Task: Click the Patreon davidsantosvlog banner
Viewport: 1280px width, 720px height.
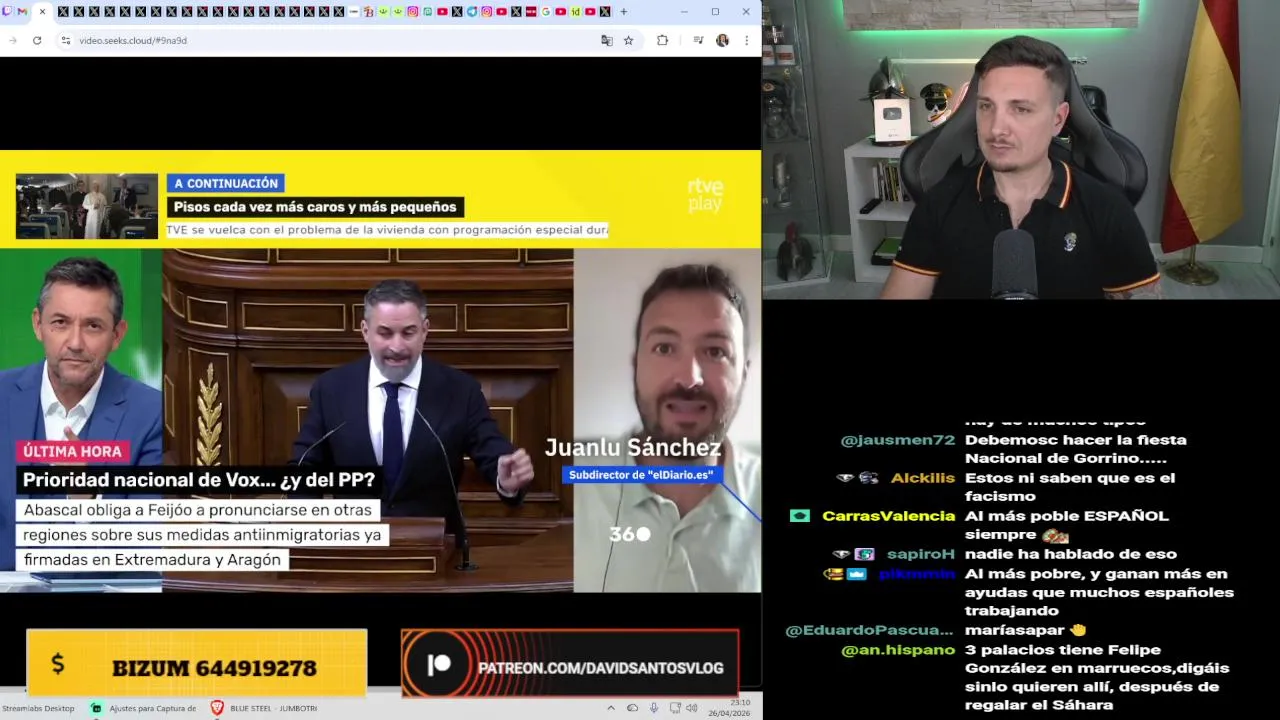Action: click(x=570, y=664)
